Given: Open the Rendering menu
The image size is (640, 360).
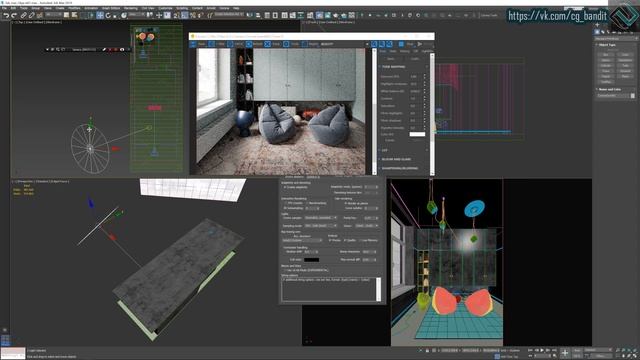Looking at the screenshot, I should pos(131,8).
